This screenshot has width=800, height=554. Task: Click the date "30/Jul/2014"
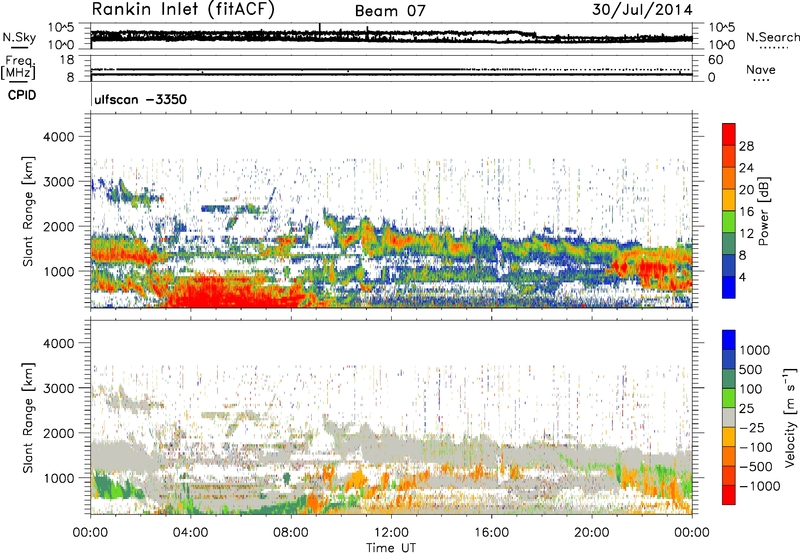[x=642, y=10]
